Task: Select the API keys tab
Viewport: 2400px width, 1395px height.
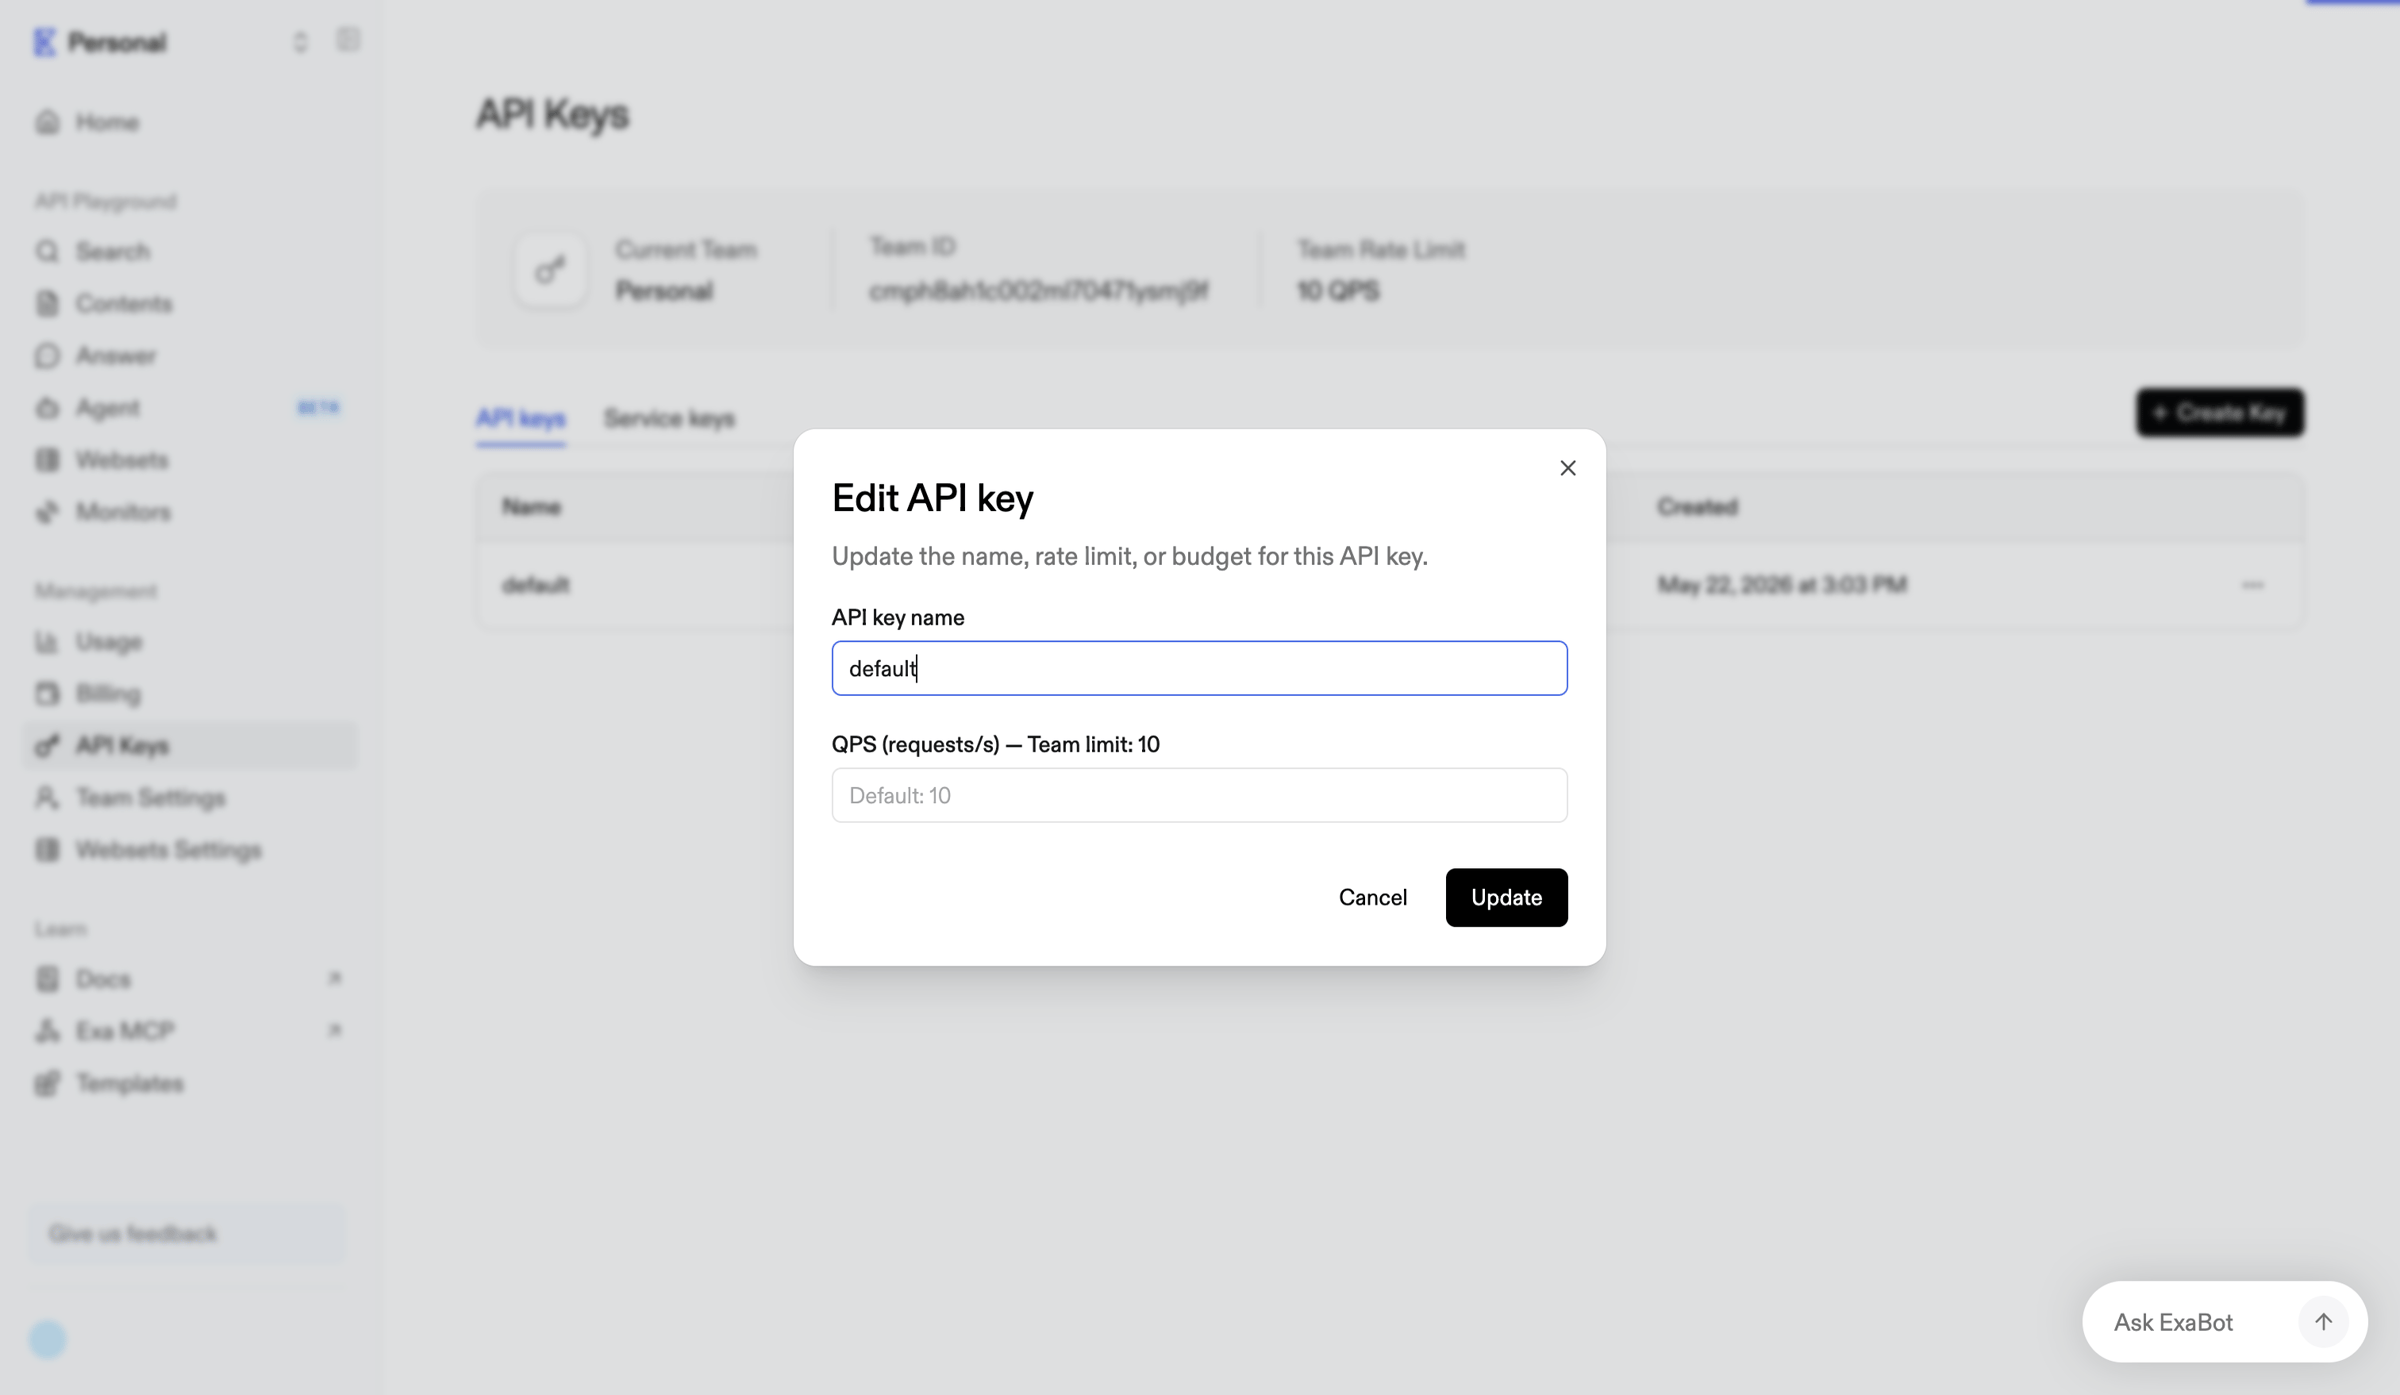Action: [x=520, y=418]
